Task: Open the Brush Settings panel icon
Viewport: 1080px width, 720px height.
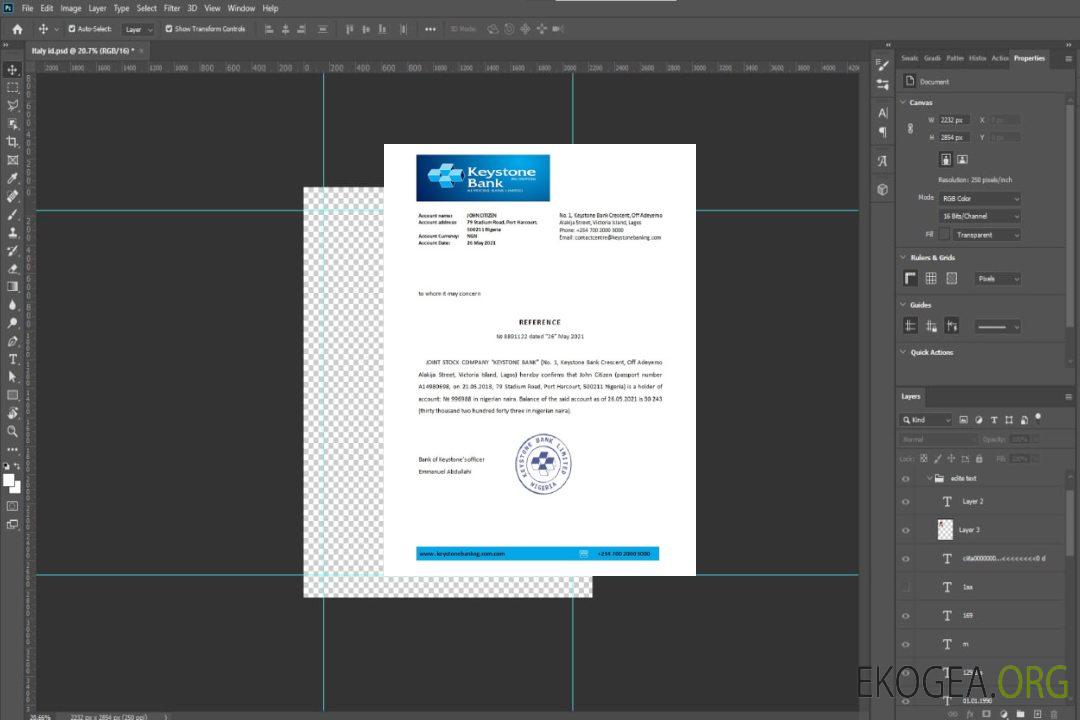Action: pyautogui.click(x=882, y=65)
